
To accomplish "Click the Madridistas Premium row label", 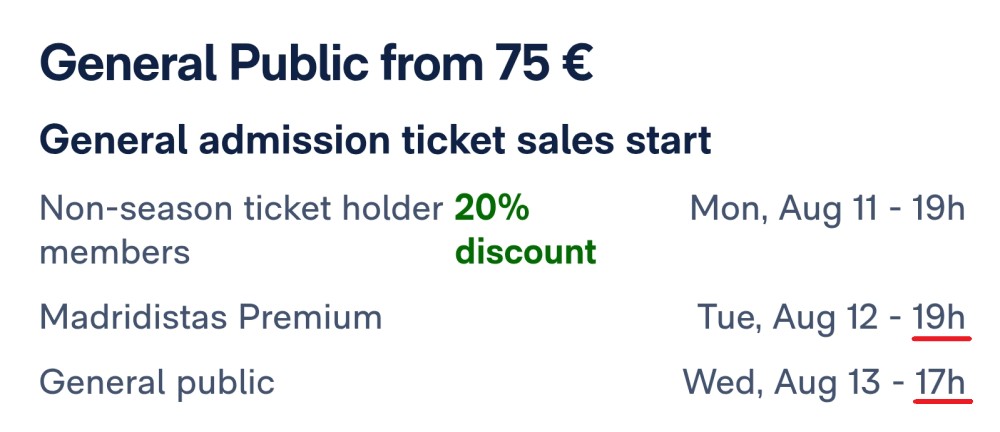I will click(x=211, y=317).
